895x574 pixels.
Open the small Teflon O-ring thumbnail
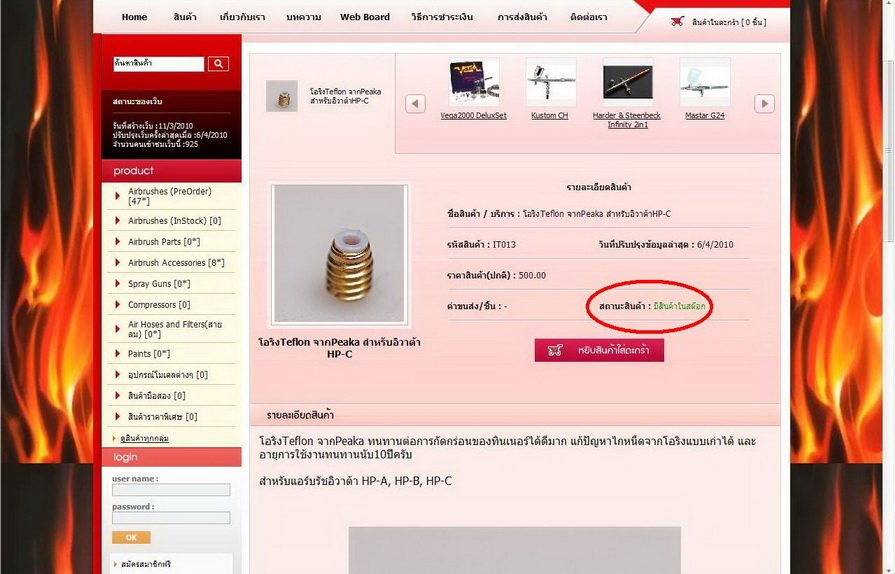coord(282,96)
